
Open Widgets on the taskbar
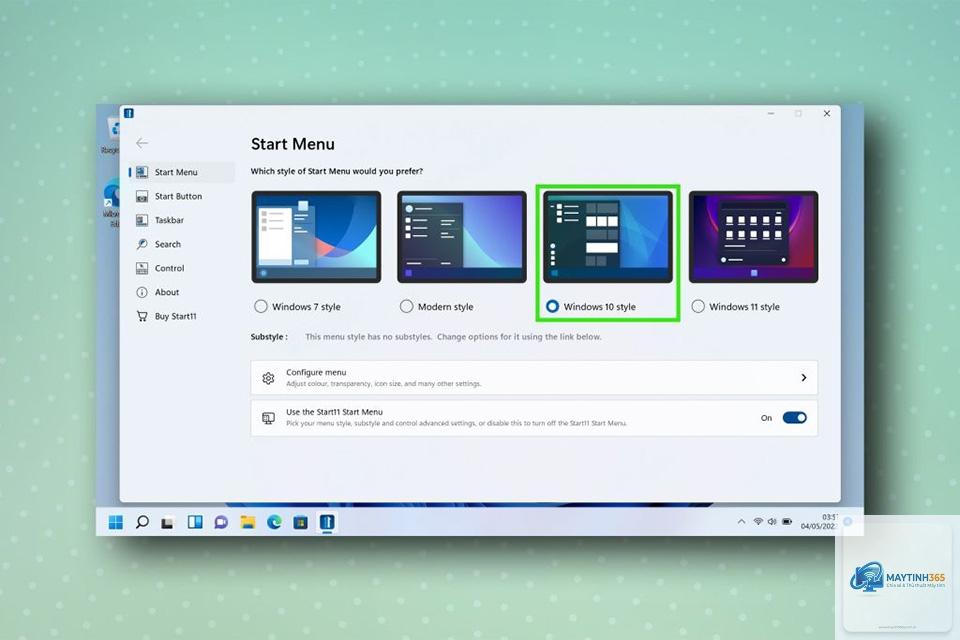[x=195, y=522]
